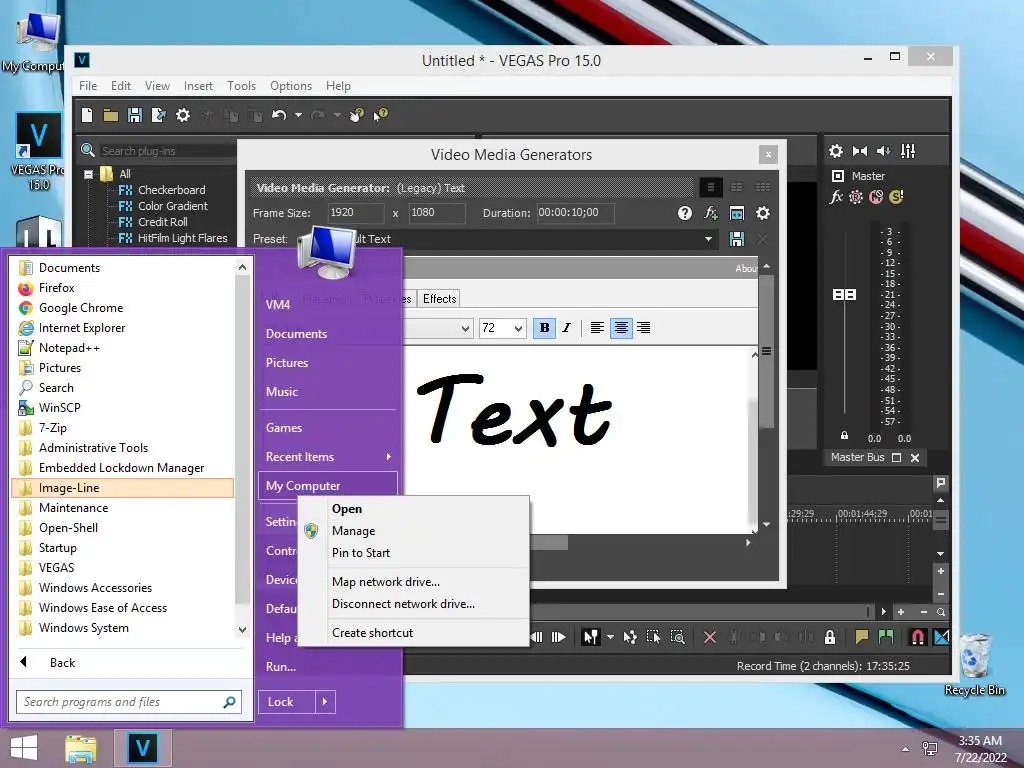1024x768 pixels.
Task: Open the edit tool dropdown arrow
Action: coord(610,637)
